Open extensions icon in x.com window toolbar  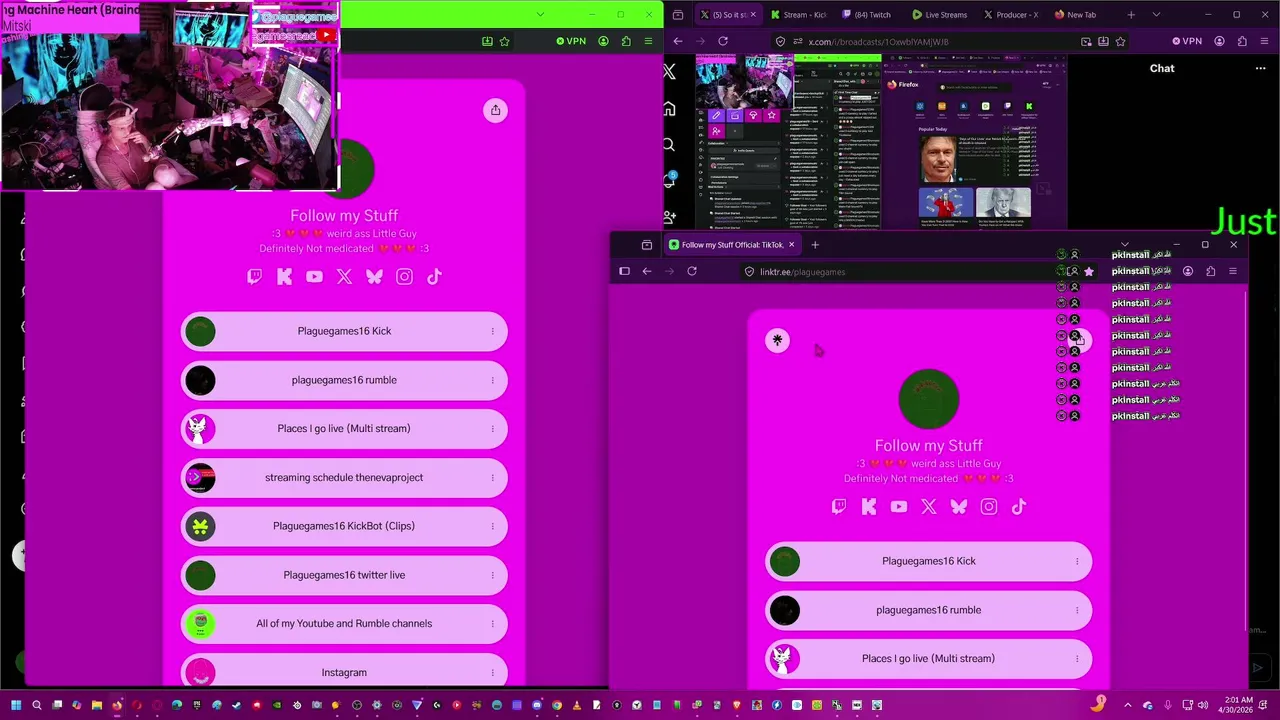tap(1242, 41)
